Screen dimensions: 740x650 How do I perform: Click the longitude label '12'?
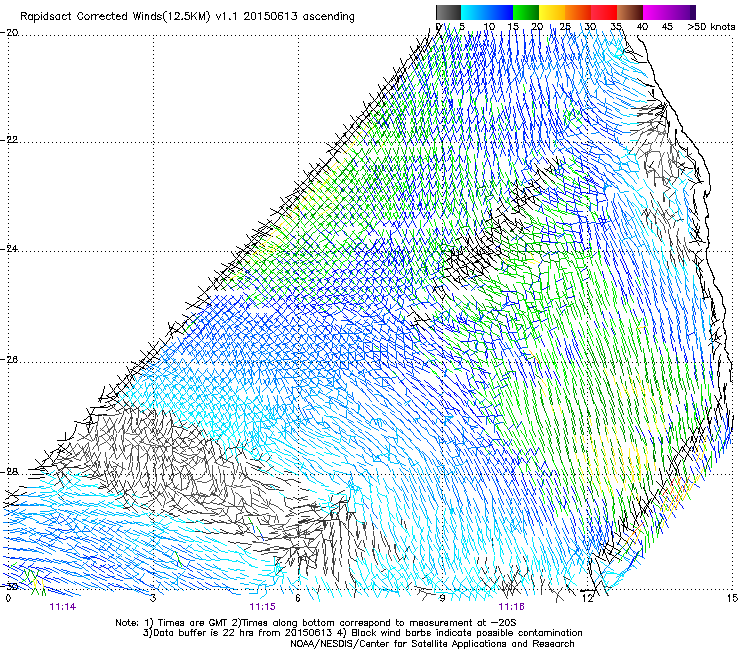[588, 599]
